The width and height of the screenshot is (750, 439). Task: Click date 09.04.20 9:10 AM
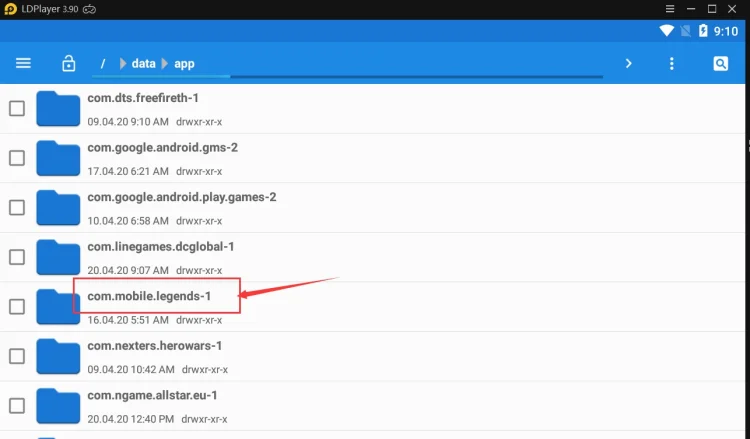128,122
